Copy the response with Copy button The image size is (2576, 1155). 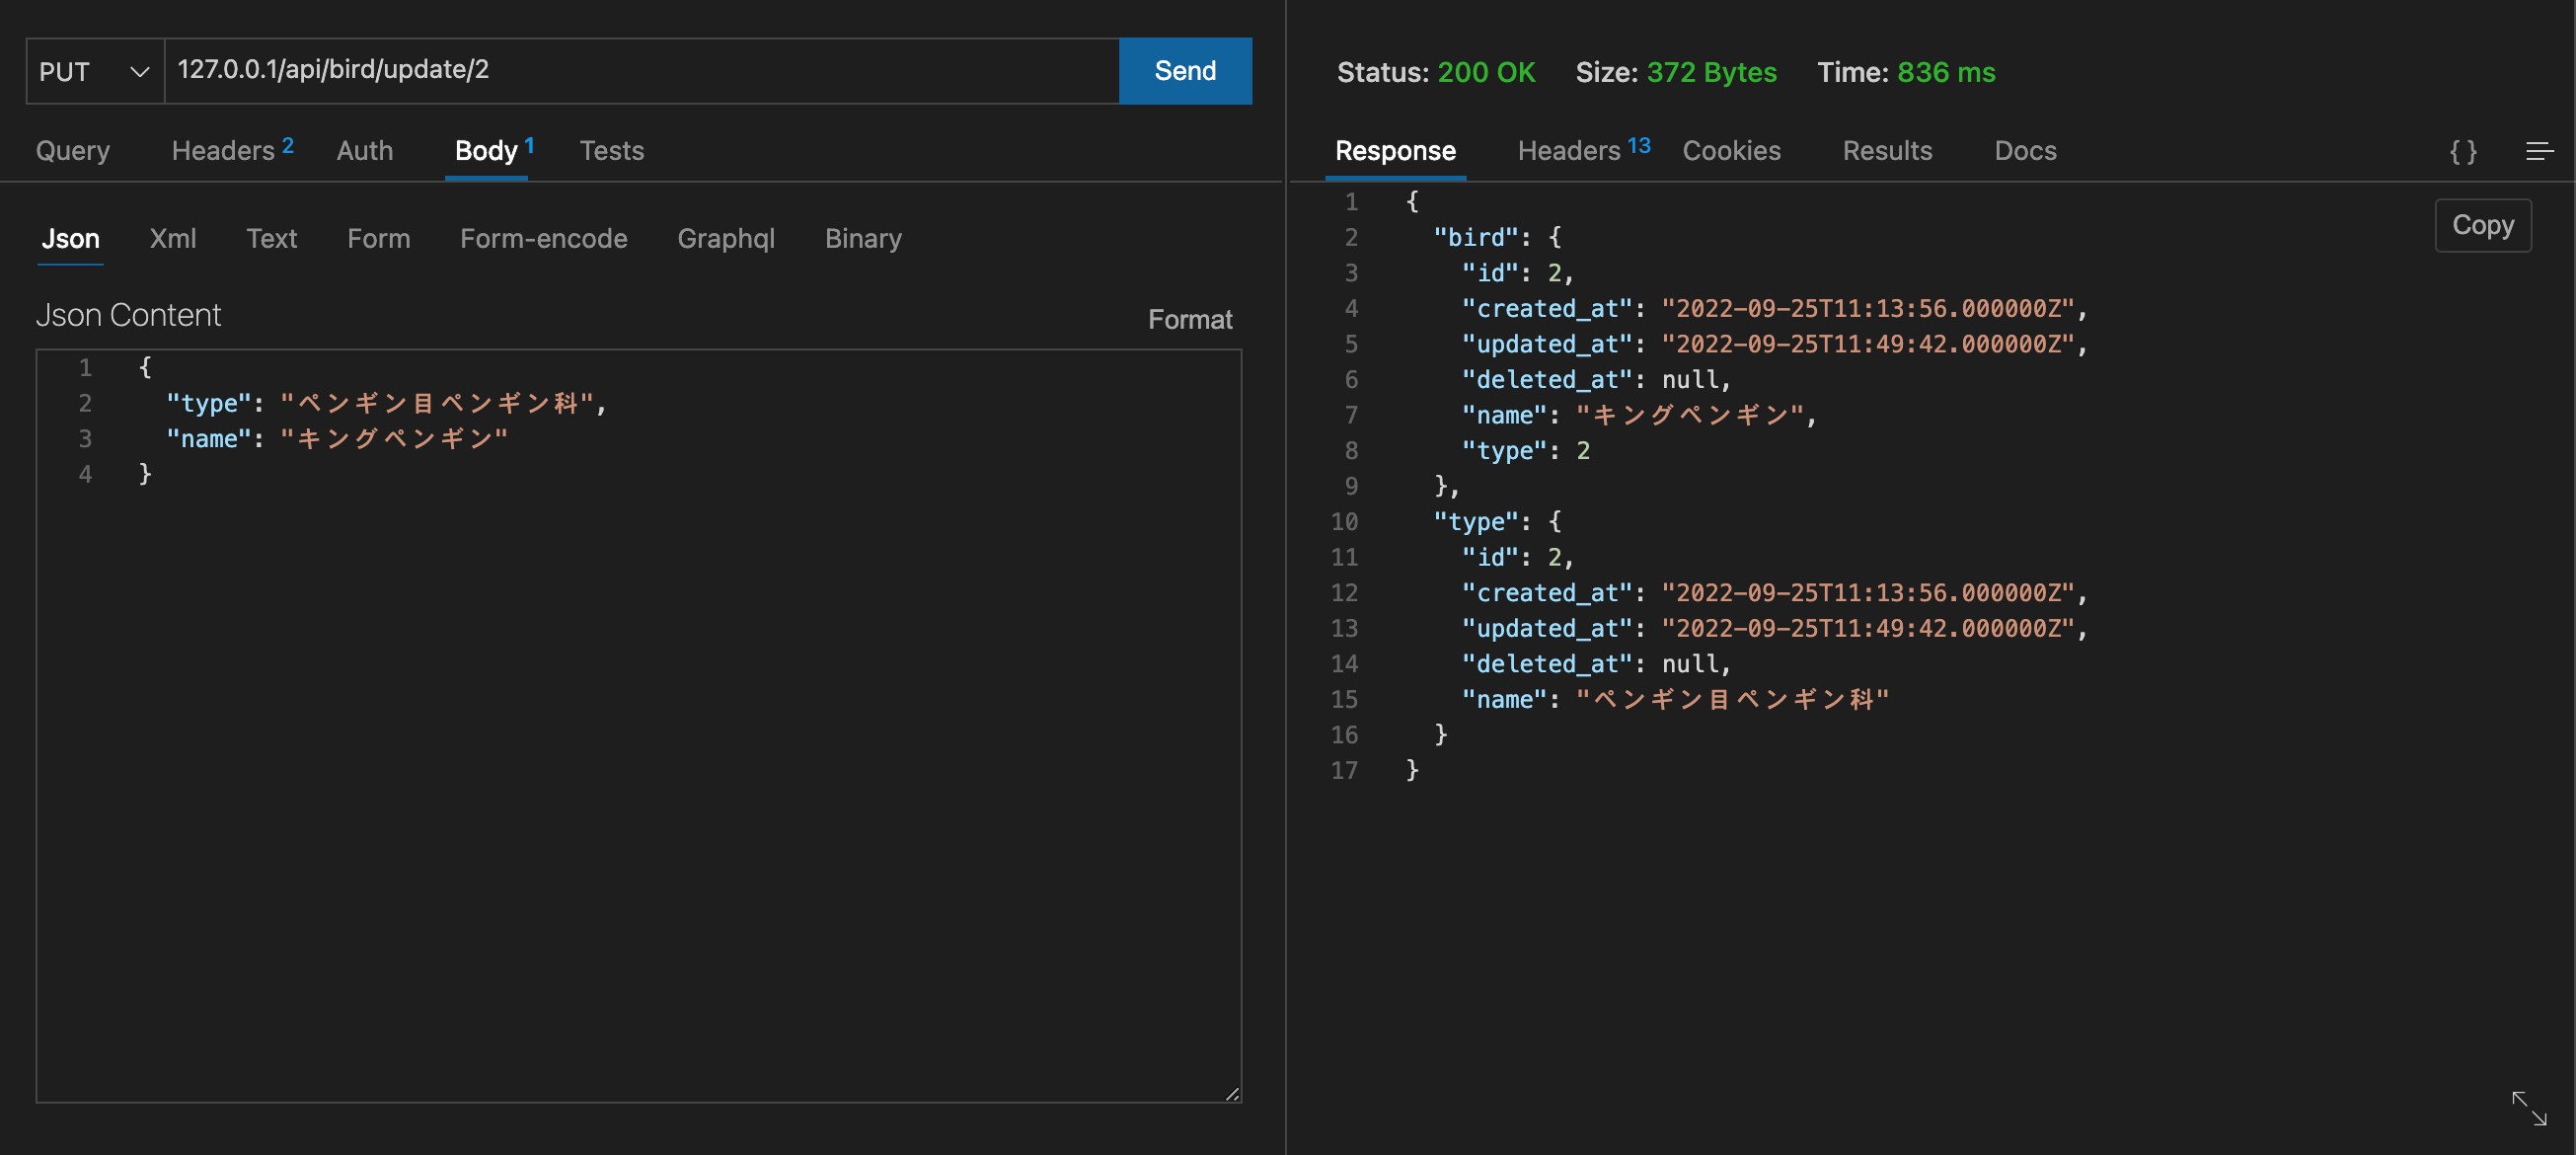coord(2482,225)
